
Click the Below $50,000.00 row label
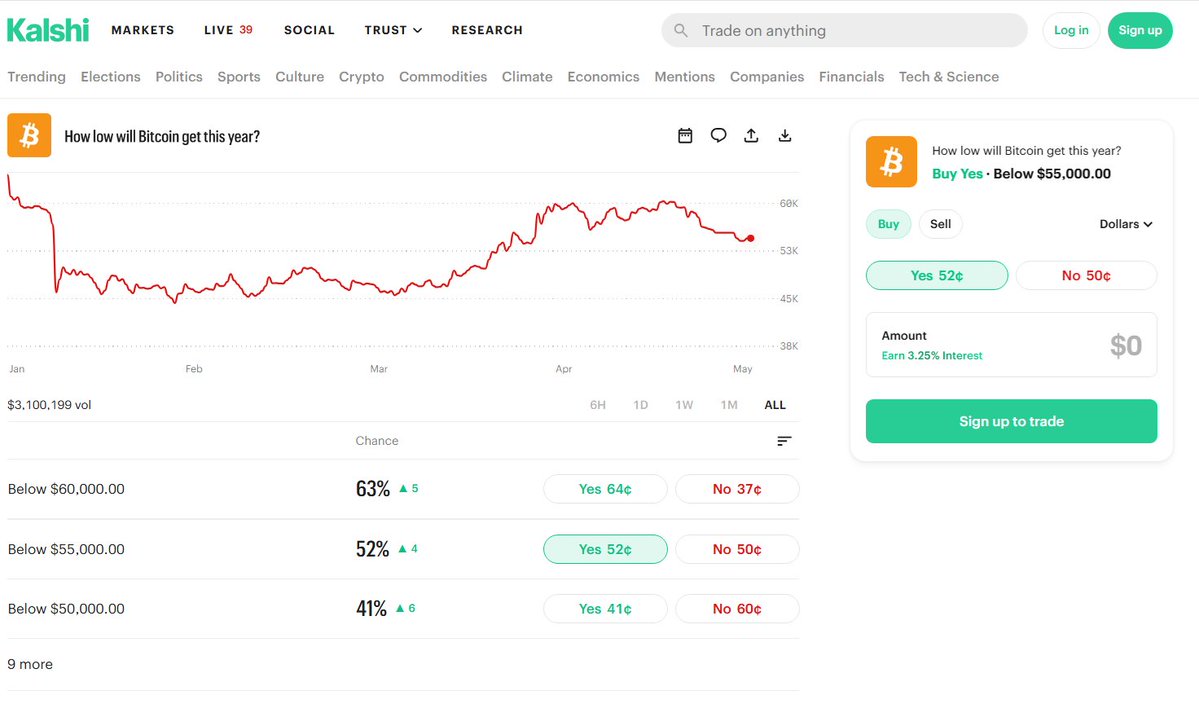coord(66,608)
